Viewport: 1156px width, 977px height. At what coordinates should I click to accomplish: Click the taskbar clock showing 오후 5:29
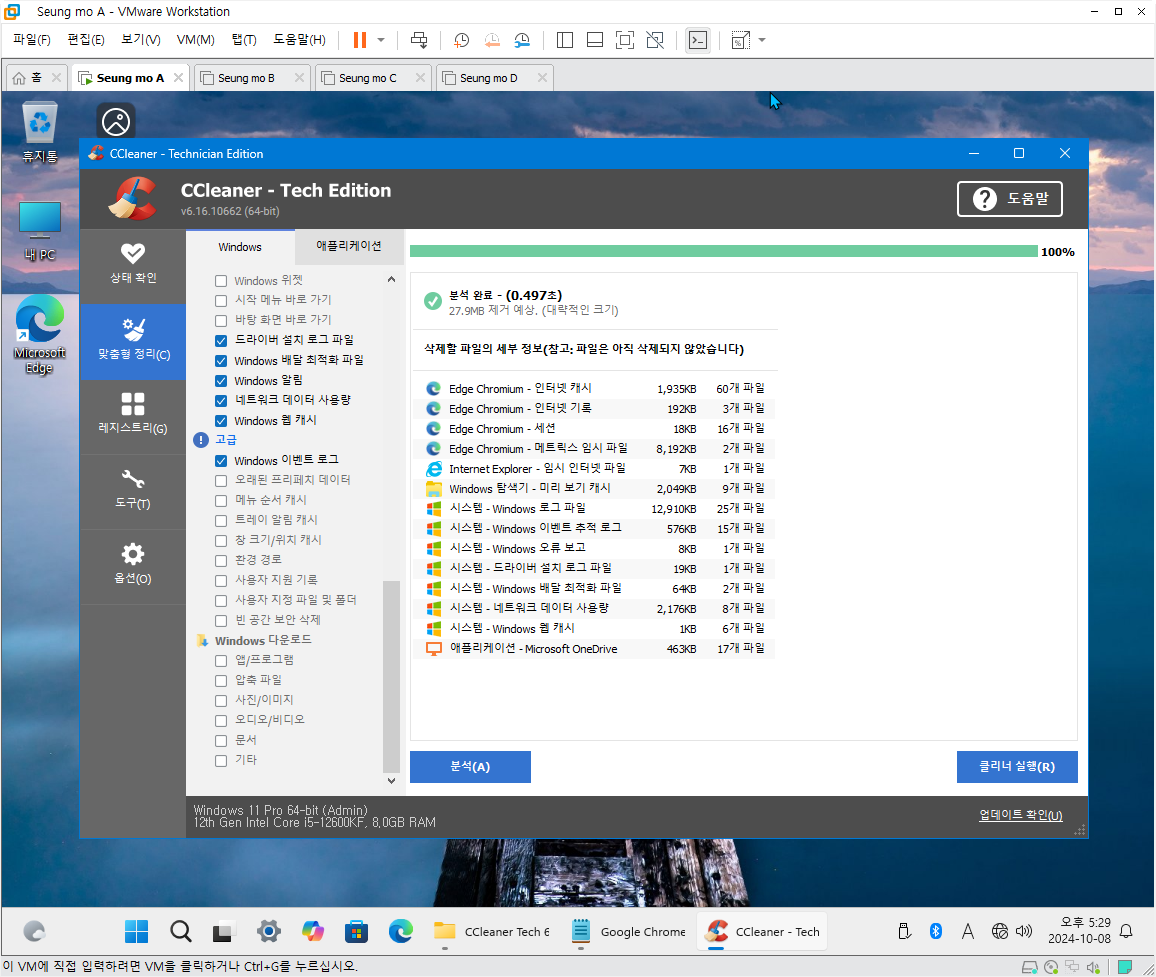pyautogui.click(x=1079, y=931)
